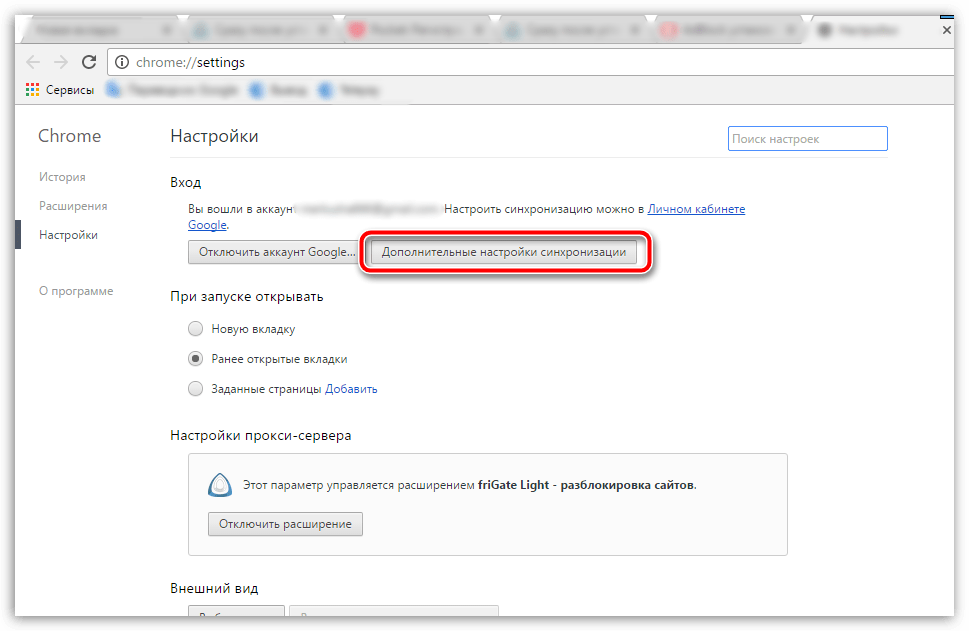
Task: Select the Новую вкладку radio option
Action: [x=195, y=329]
